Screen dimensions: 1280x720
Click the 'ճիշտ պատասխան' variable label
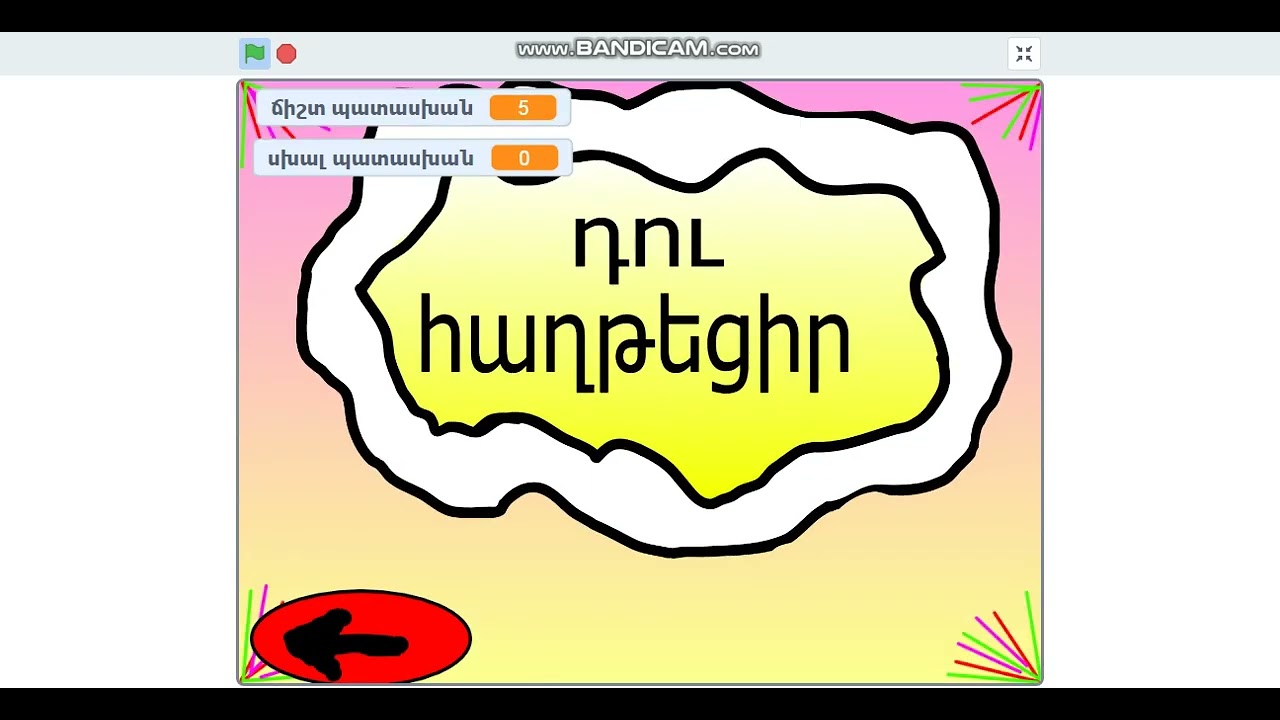(x=372, y=108)
